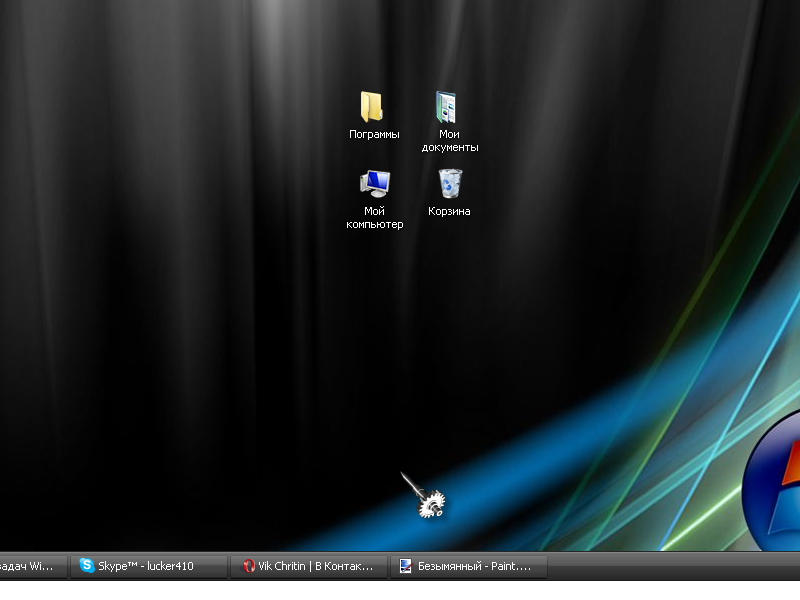Click the Paint icon in taskbar
The image size is (800, 600).
pyautogui.click(x=406, y=566)
